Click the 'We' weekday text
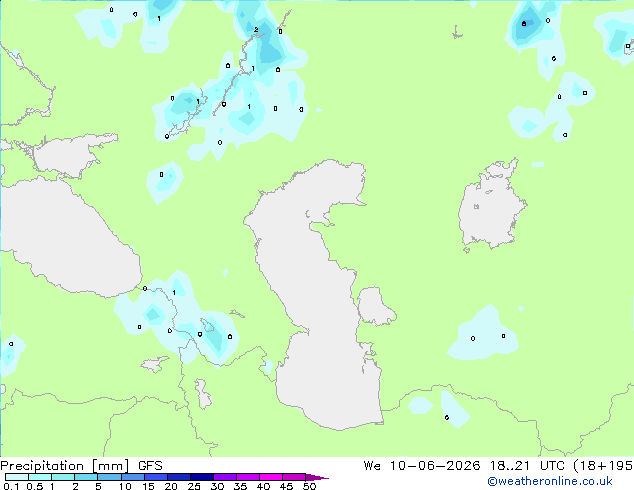 coord(372,466)
